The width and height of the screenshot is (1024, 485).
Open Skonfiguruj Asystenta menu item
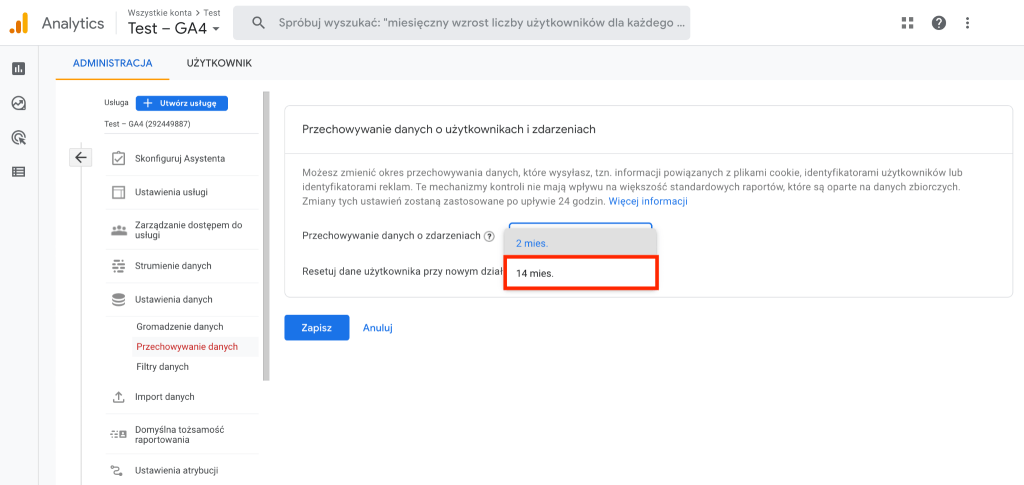[182, 159]
